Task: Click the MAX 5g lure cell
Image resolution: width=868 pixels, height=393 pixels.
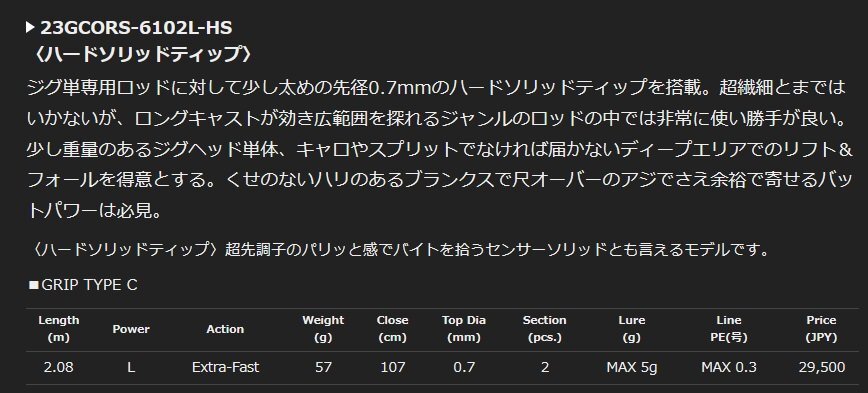Action: (632, 367)
